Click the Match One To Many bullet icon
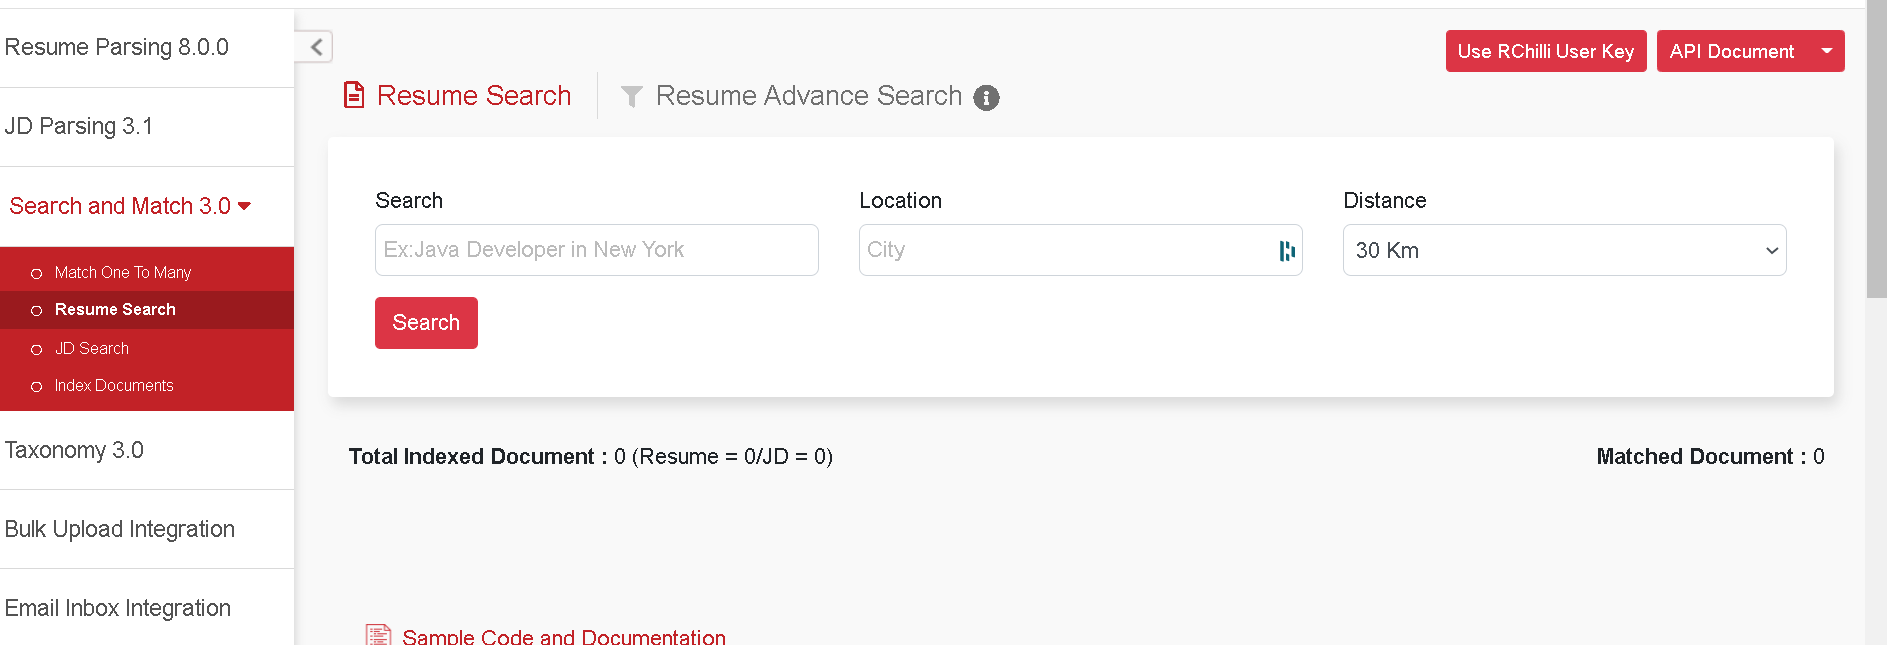 point(37,273)
